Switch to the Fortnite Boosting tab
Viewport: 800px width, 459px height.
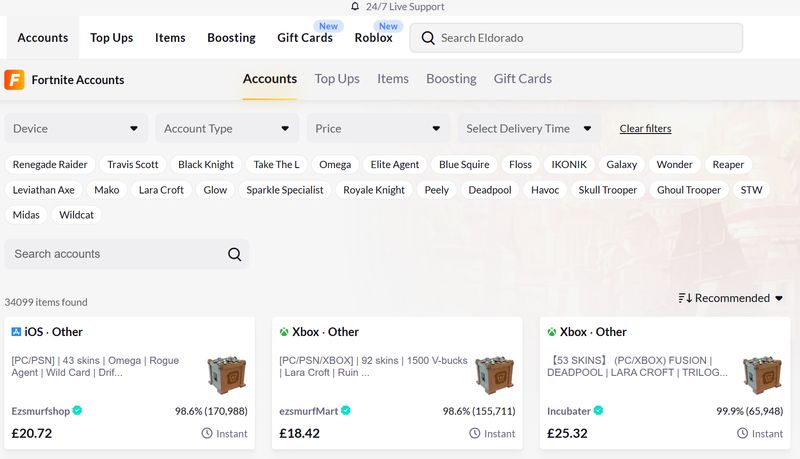pos(452,79)
